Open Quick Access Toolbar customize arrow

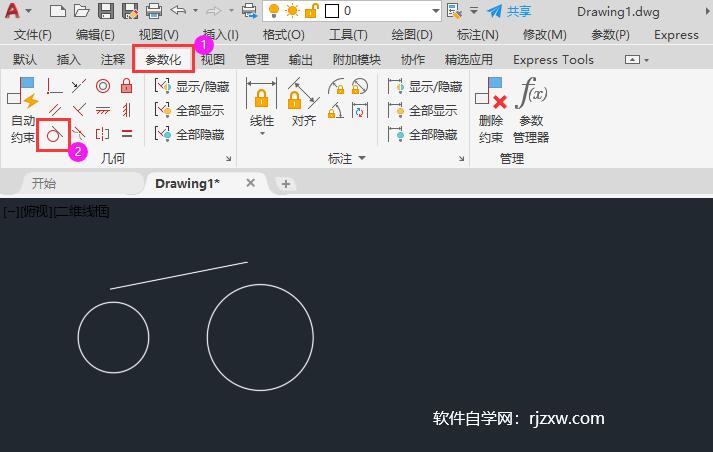(x=473, y=10)
